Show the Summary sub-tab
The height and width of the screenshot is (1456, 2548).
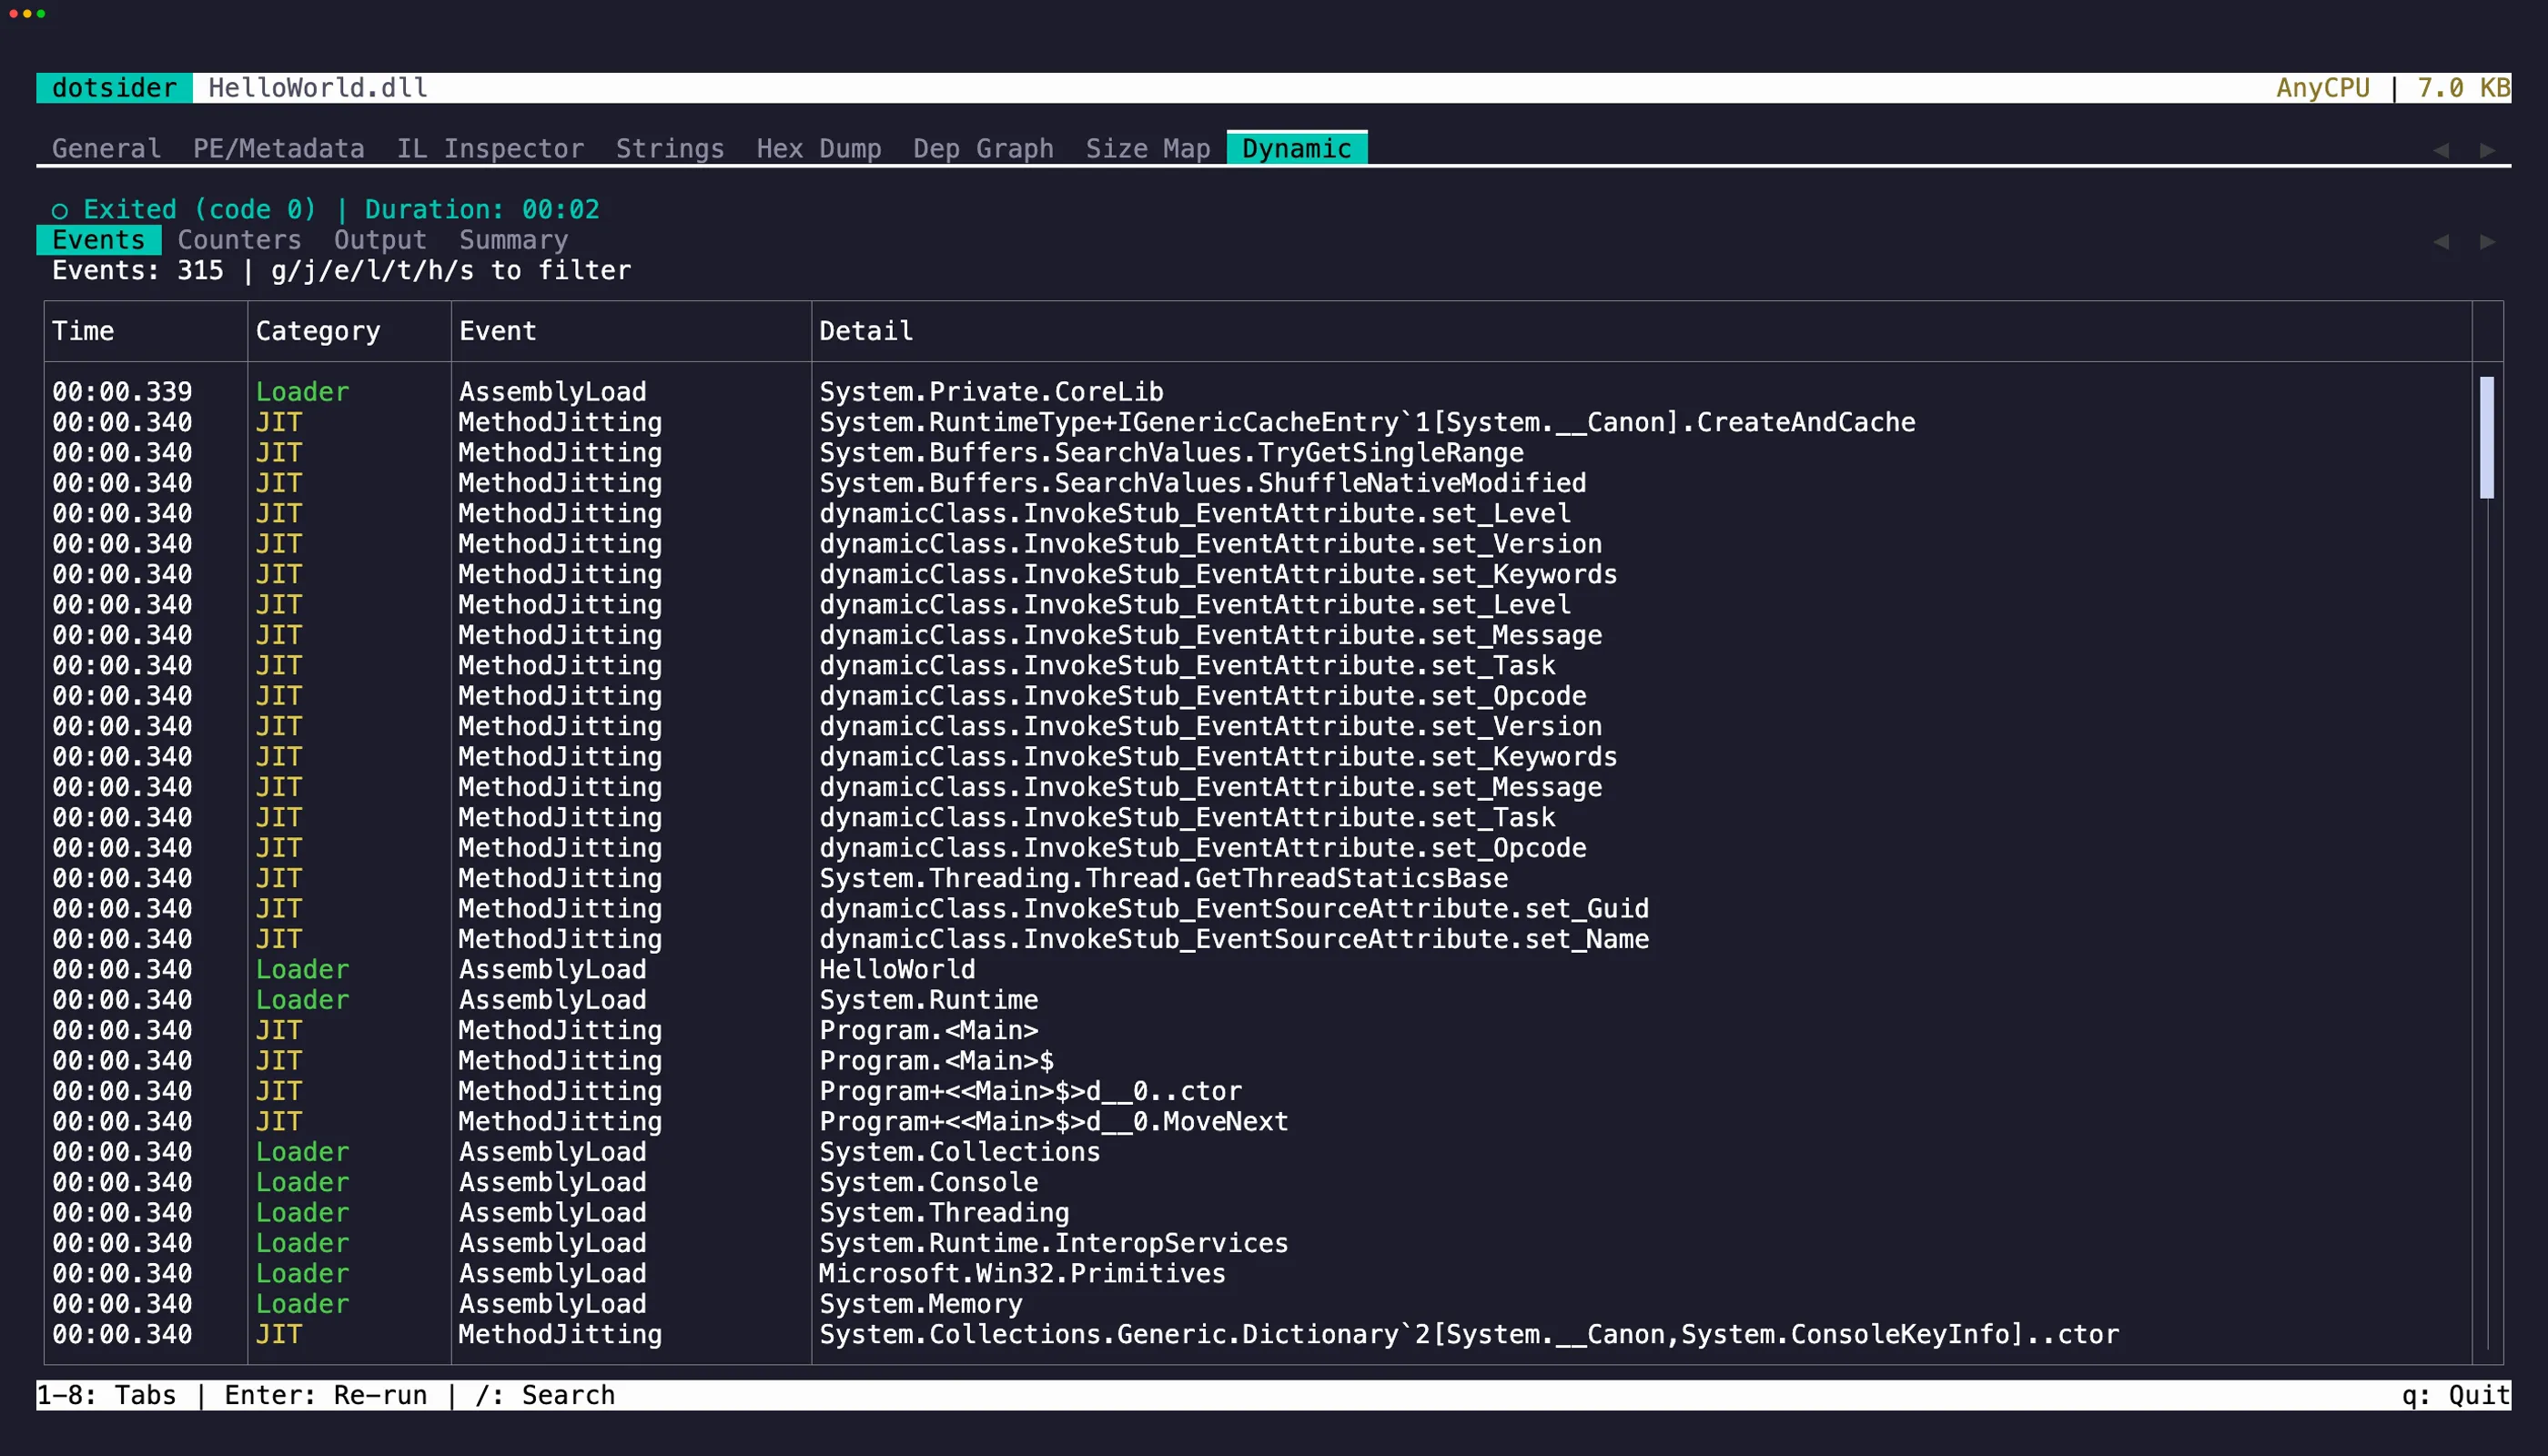(513, 240)
